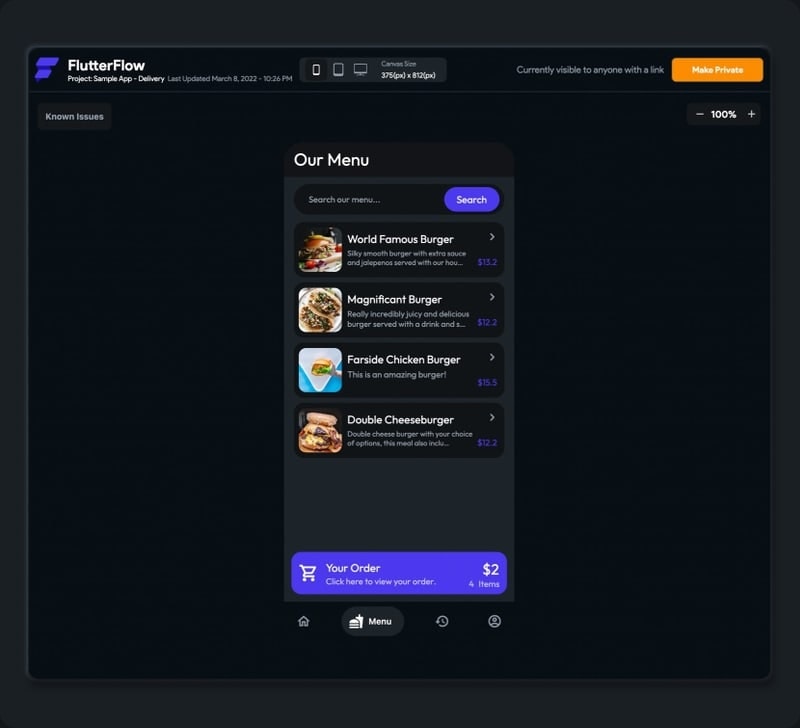This screenshot has width=800, height=728.
Task: Switch to desktop canvas preview
Action: pyautogui.click(x=361, y=69)
